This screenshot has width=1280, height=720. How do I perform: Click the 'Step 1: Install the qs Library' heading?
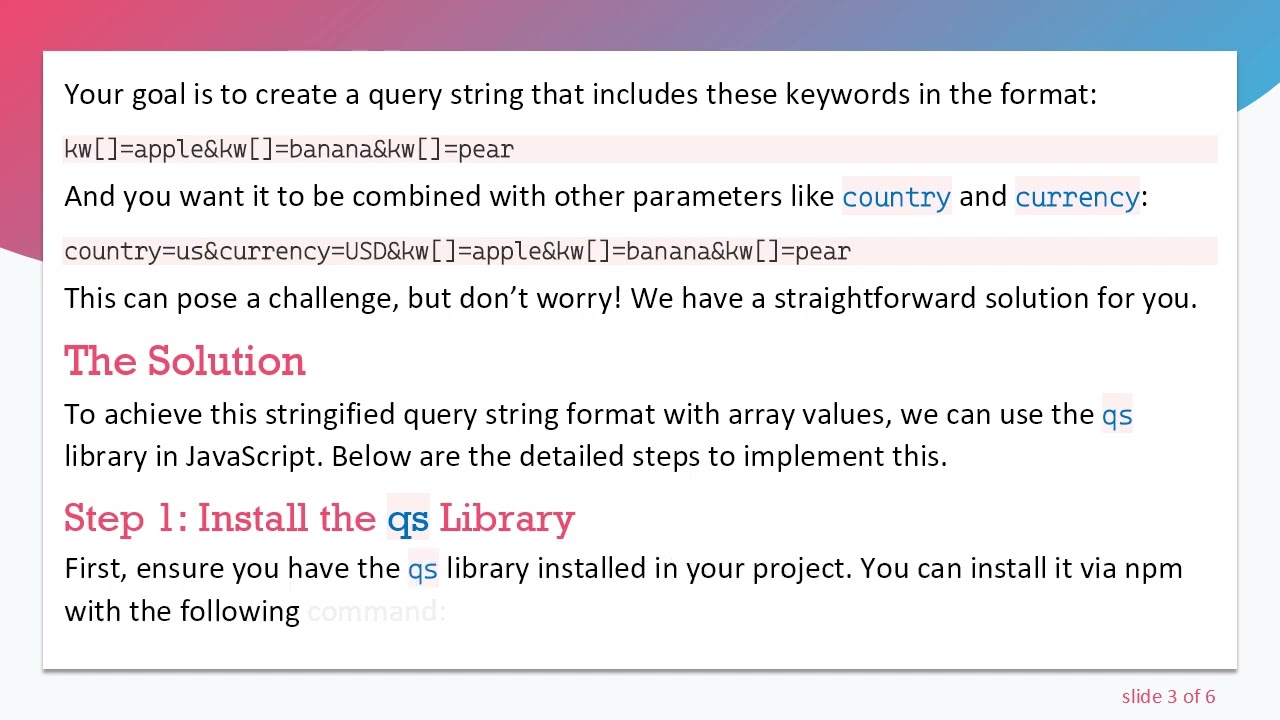point(320,518)
